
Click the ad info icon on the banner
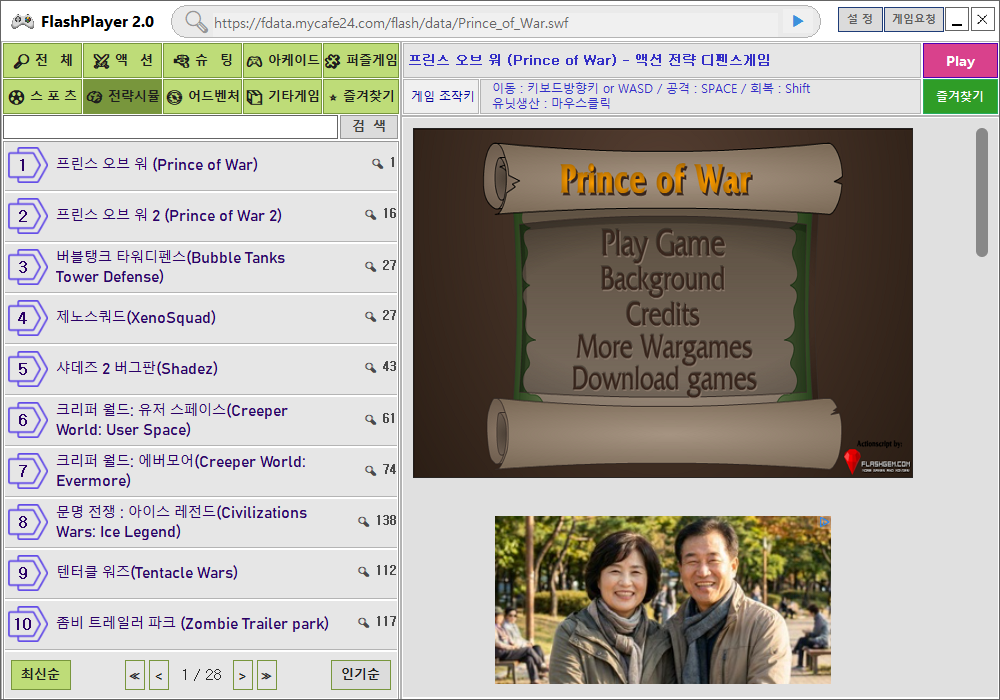(825, 521)
